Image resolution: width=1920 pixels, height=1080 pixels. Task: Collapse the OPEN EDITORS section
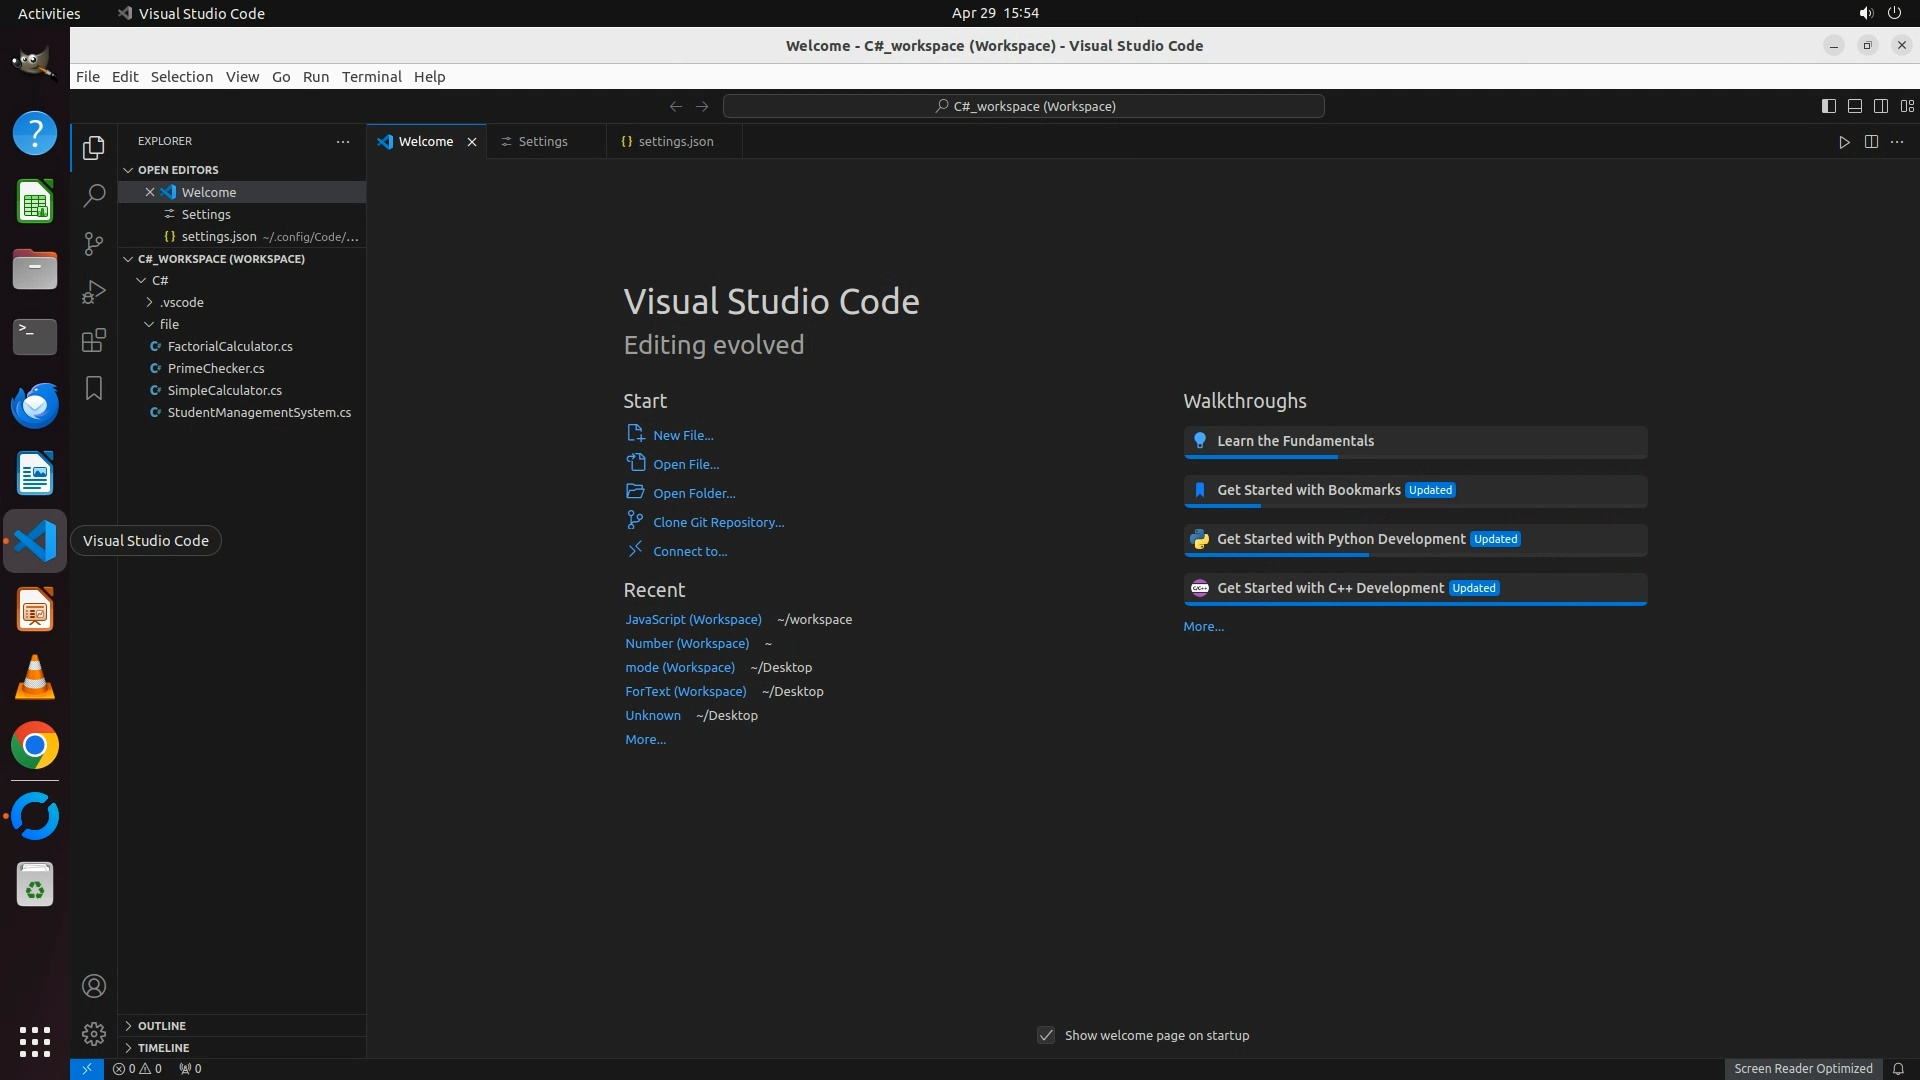[177, 170]
